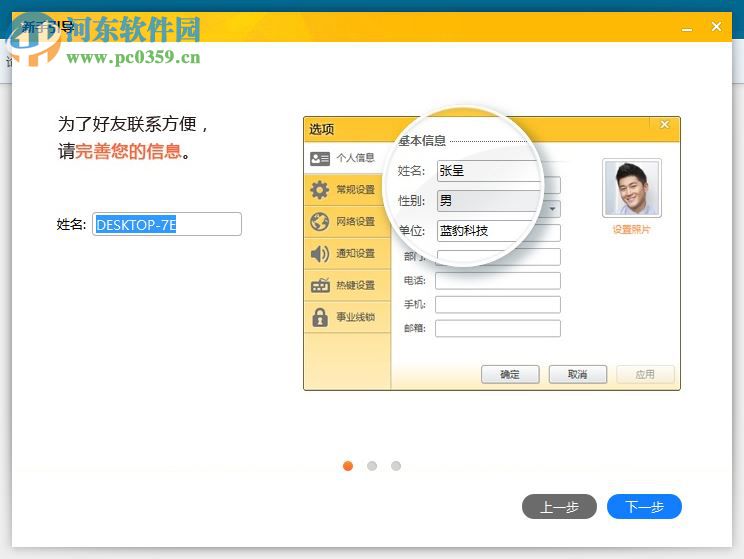Close the 新手引导 wizard window
Viewport: 744px width, 559px height.
pos(716,27)
